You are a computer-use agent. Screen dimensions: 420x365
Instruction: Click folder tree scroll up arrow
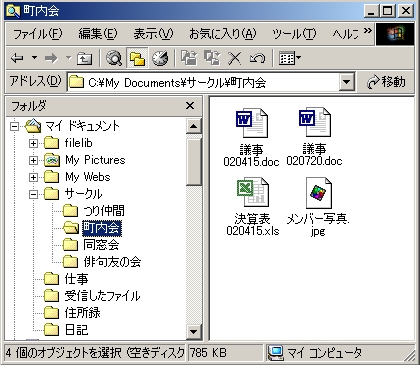click(193, 126)
